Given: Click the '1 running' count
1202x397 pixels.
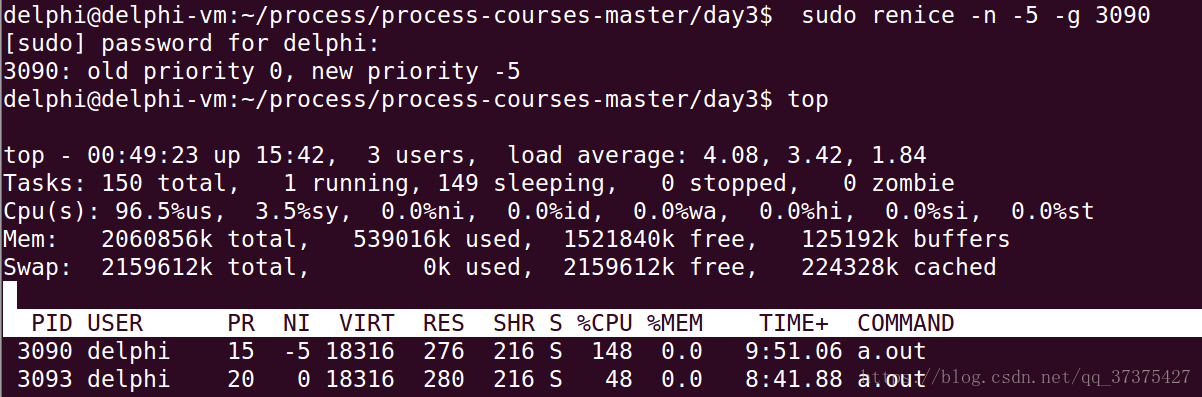Looking at the screenshot, I should (347, 184).
